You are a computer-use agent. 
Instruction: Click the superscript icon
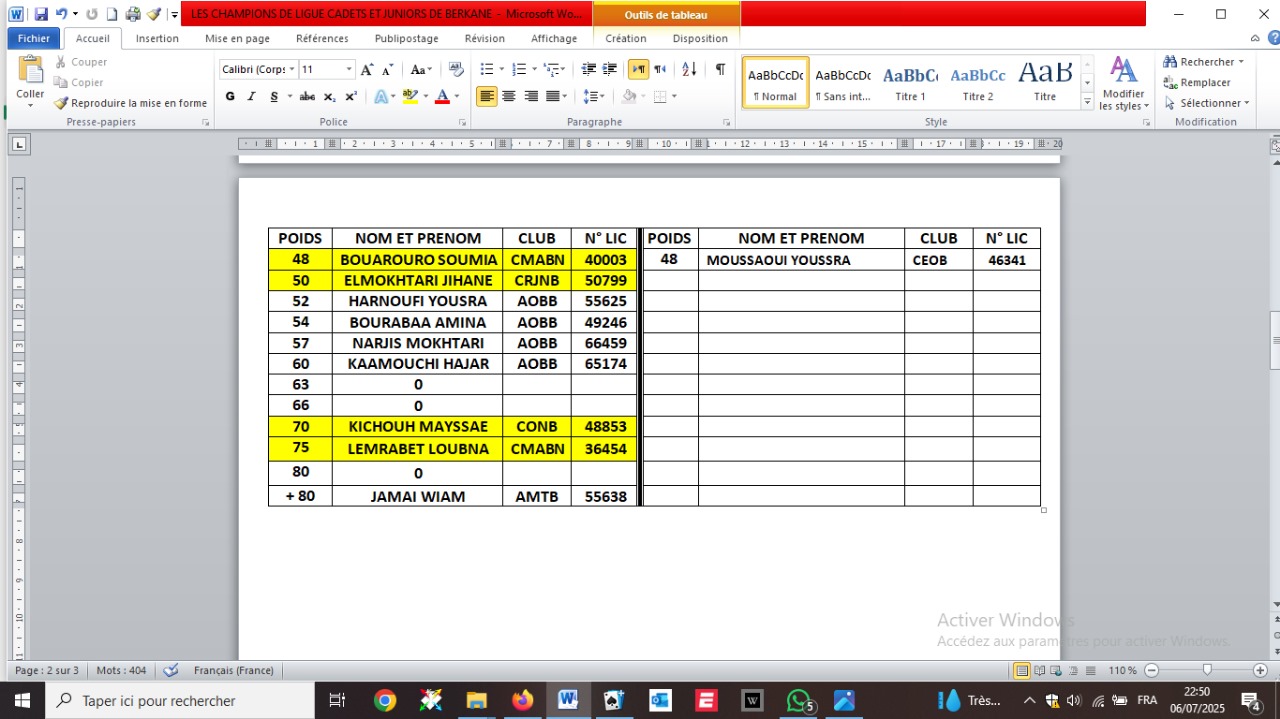click(351, 97)
